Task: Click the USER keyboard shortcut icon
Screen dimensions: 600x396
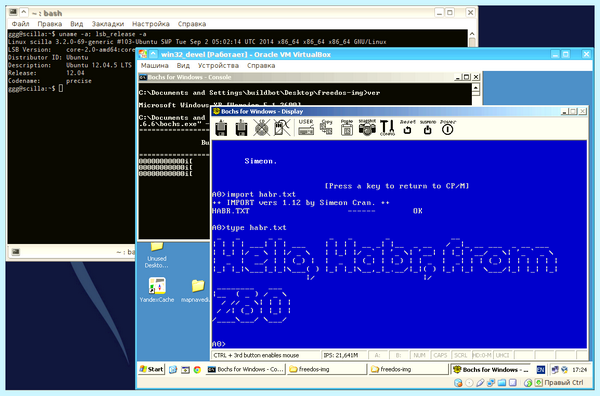Action: click(x=306, y=127)
